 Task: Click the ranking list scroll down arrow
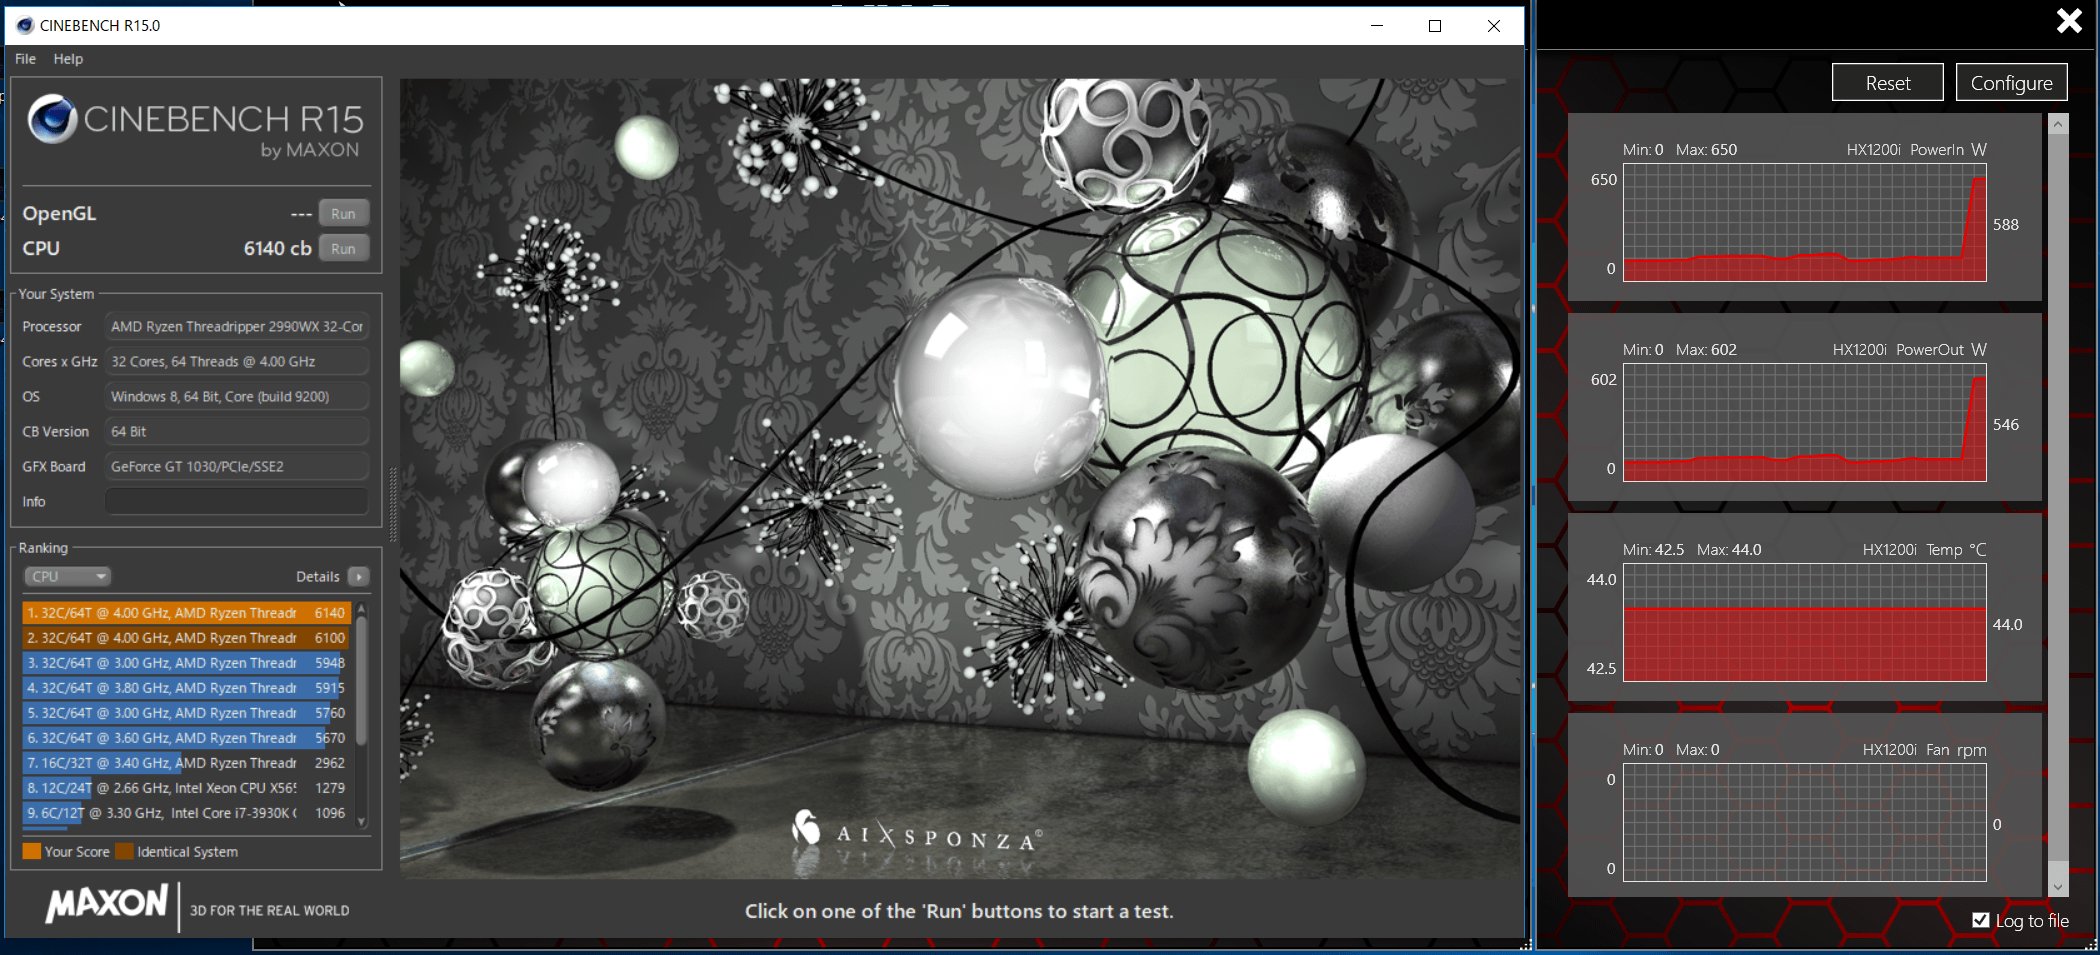(x=361, y=822)
